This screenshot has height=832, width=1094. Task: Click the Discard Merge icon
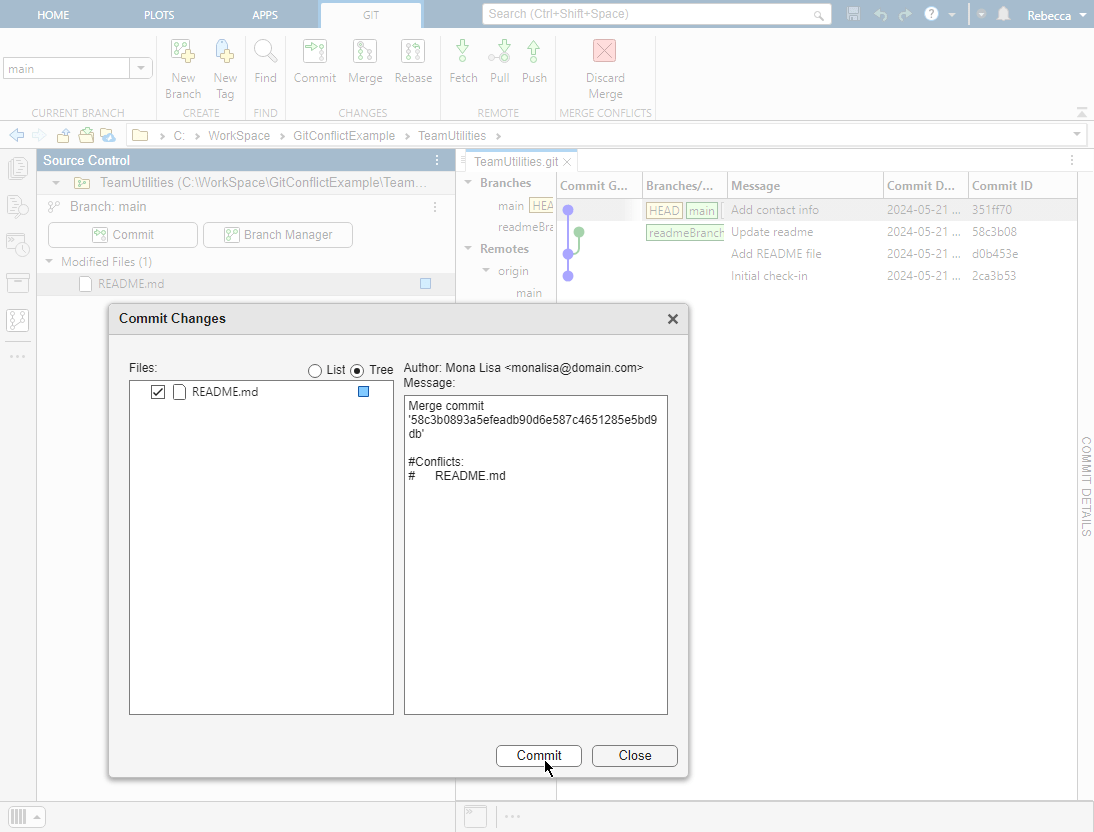coord(604,52)
